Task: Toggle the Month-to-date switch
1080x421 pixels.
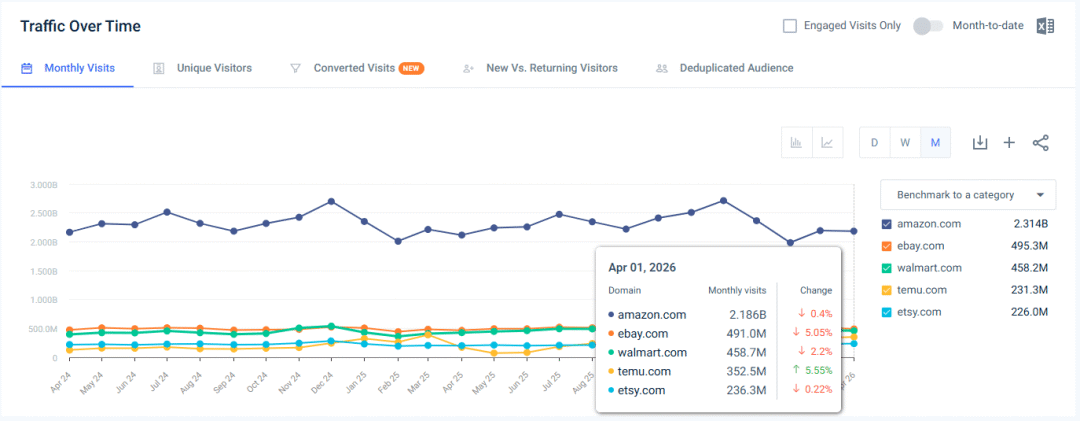Action: tap(928, 26)
